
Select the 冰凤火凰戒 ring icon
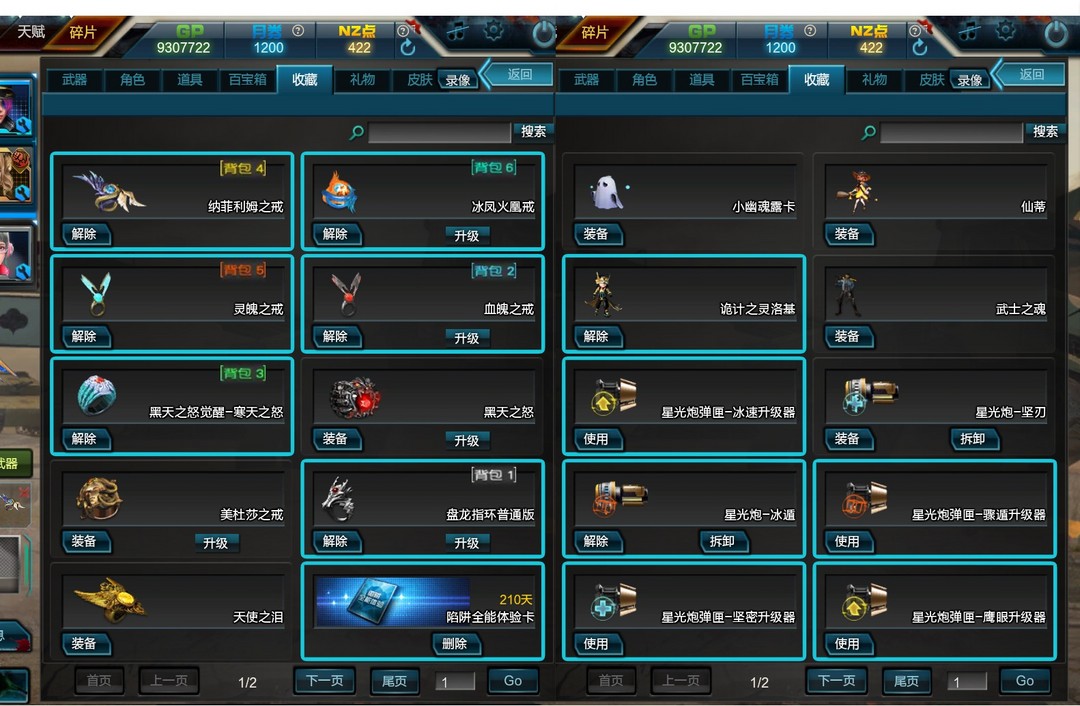[x=340, y=191]
